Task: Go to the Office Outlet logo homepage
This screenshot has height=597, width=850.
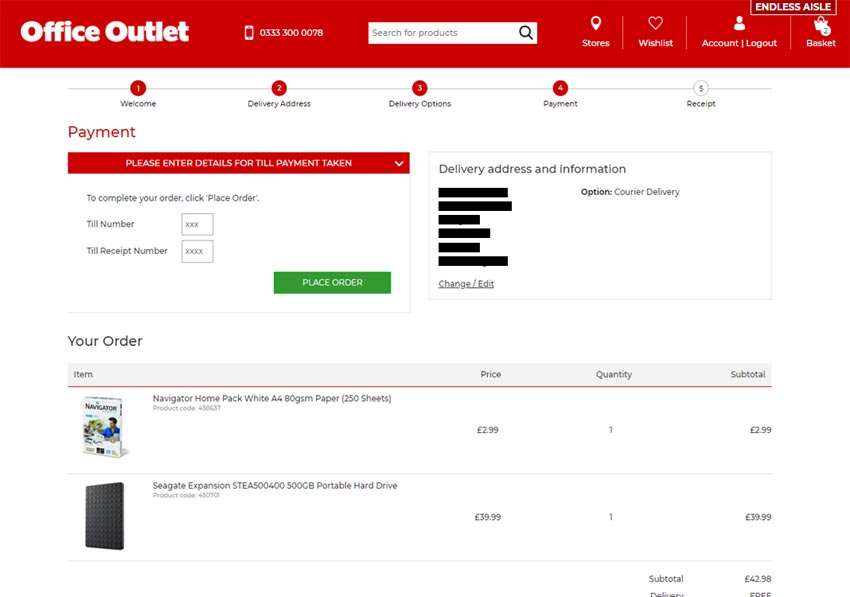Action: pos(105,31)
